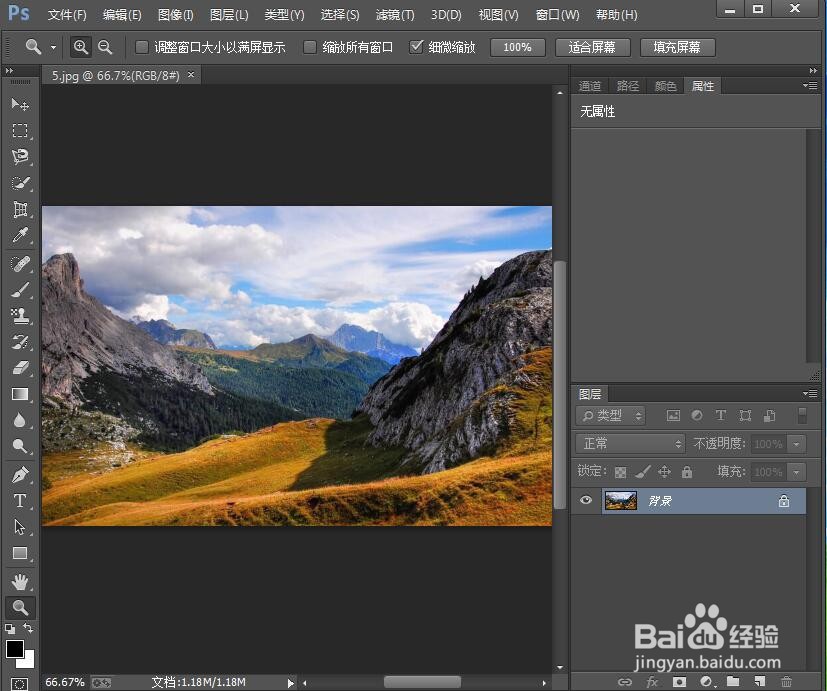827x691 pixels.
Task: Select the Lasso tool
Action: (20, 157)
